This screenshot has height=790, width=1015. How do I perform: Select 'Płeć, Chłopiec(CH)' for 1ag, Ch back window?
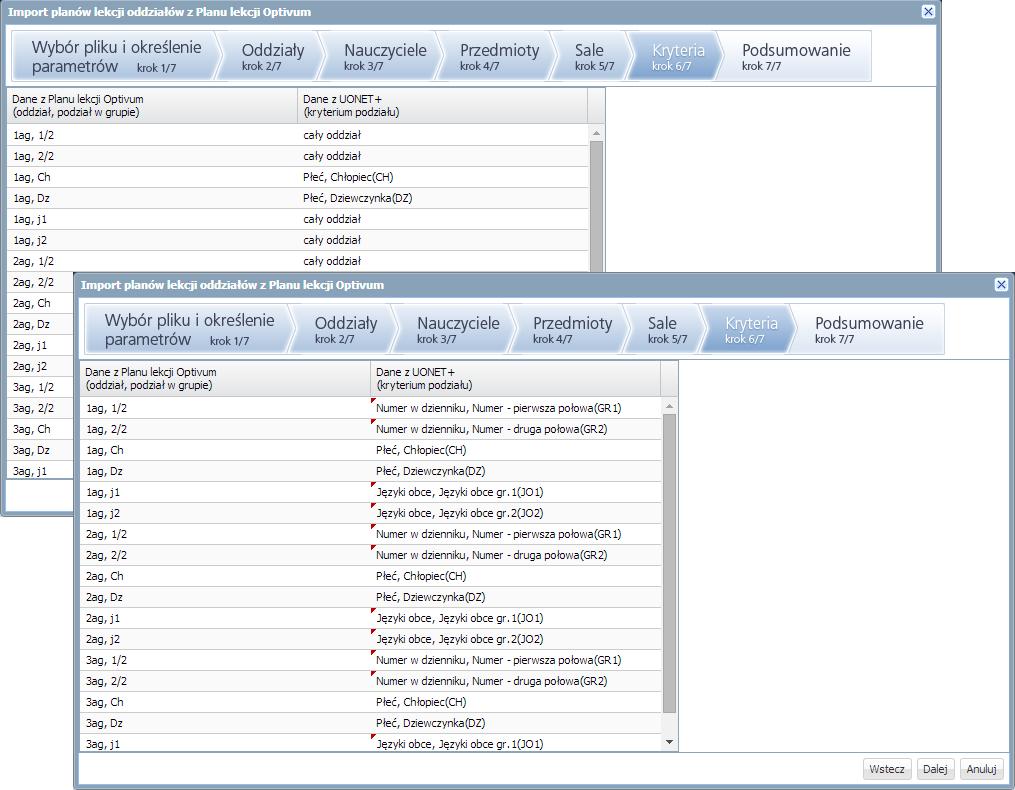[443, 177]
